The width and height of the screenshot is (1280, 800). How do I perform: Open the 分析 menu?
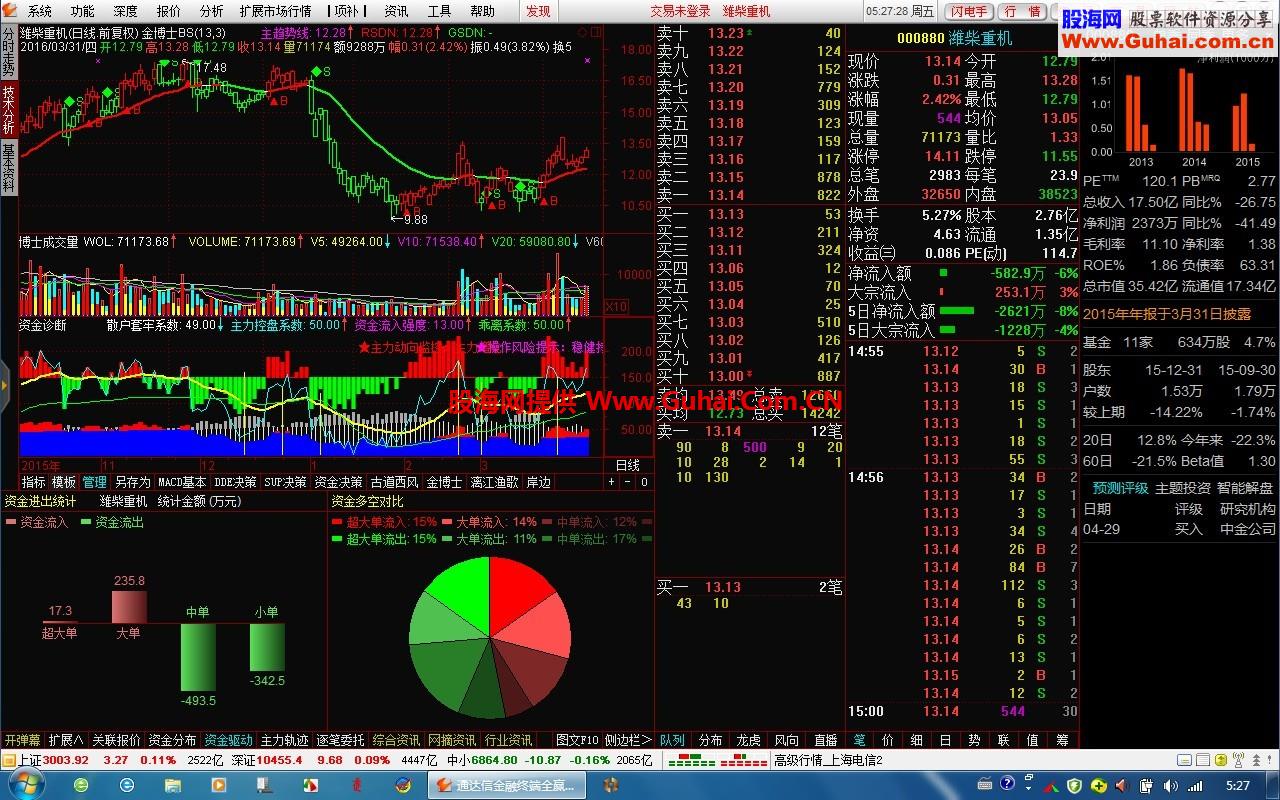coord(211,11)
